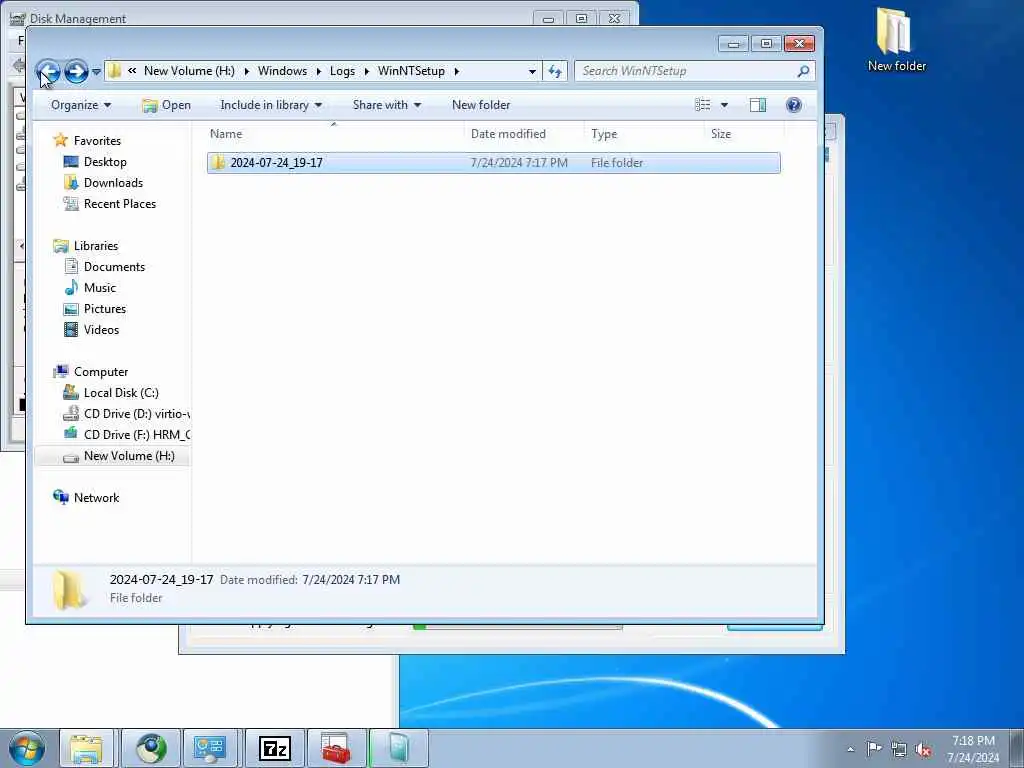This screenshot has width=1024, height=768.
Task: Click the search magnifier icon
Action: pos(804,71)
